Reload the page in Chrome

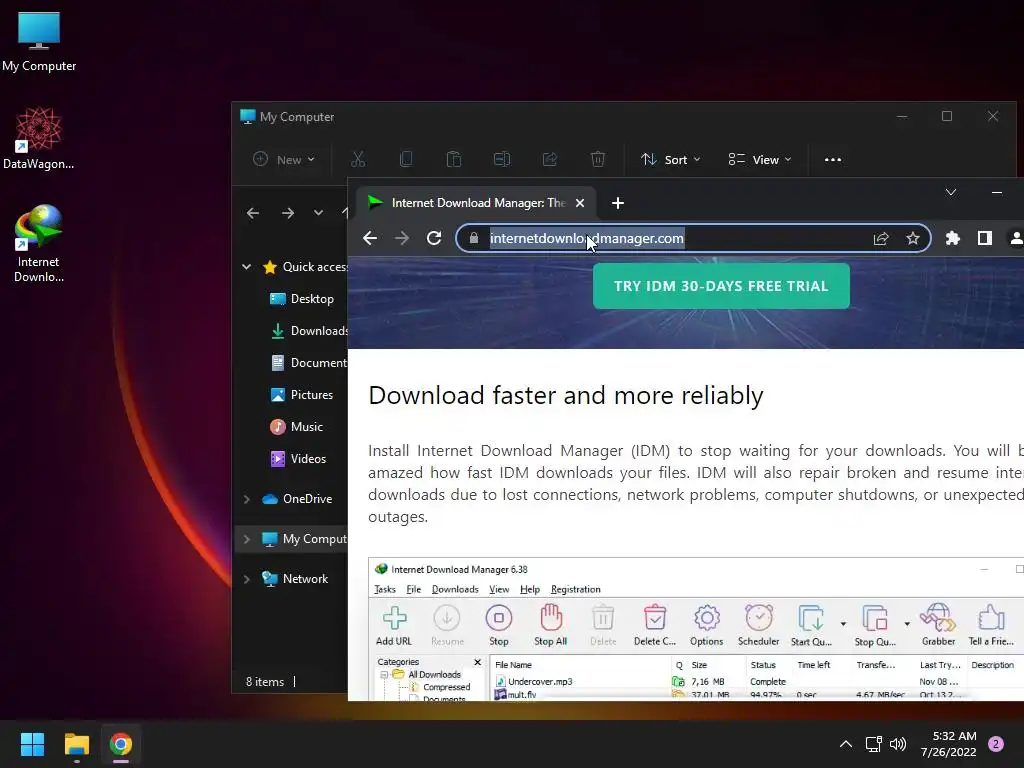coord(434,238)
